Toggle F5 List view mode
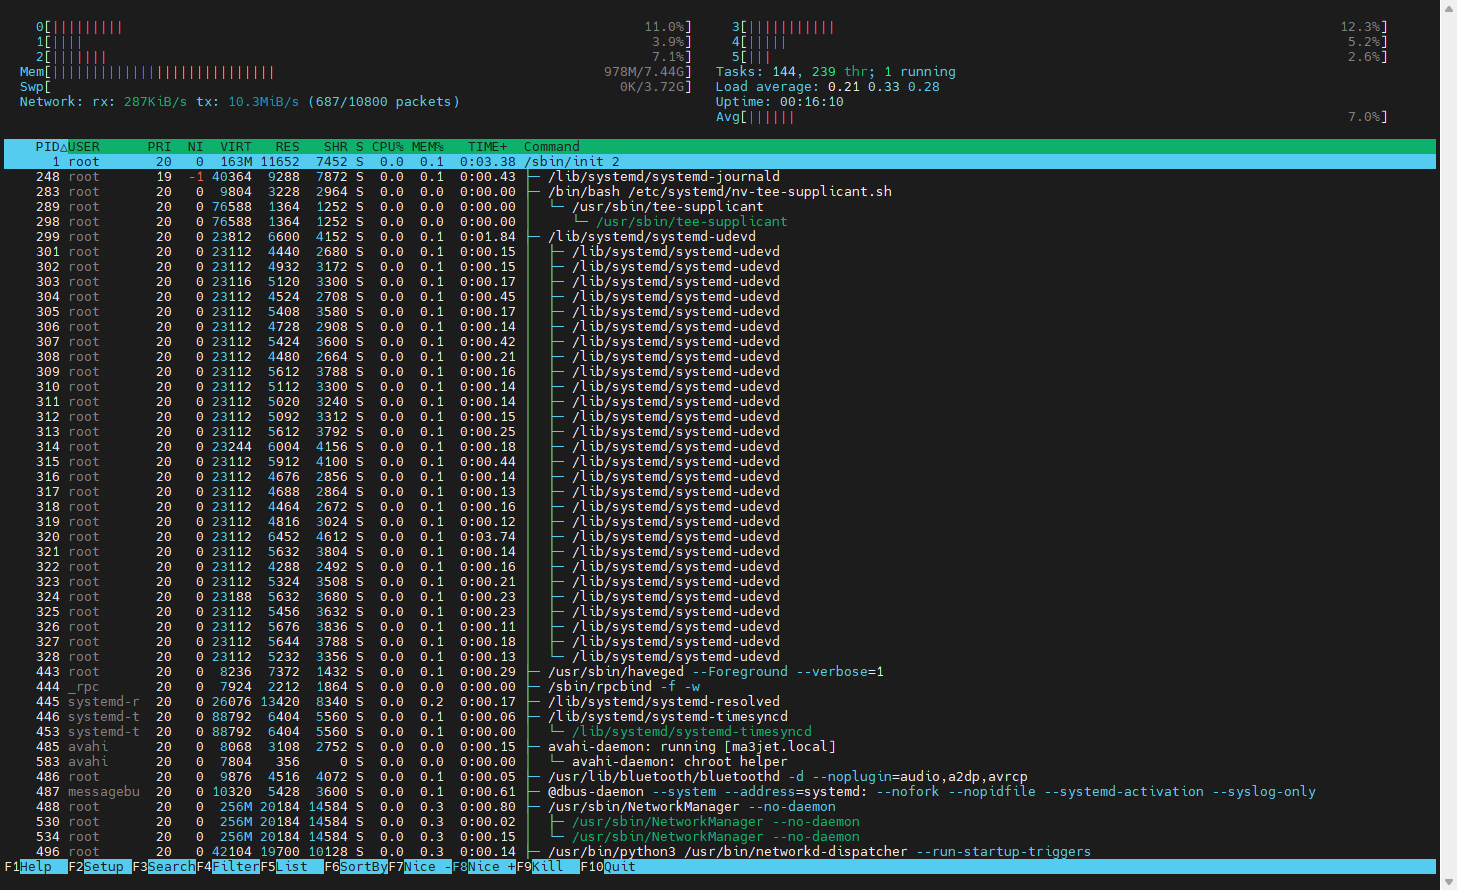Viewport: 1457px width, 890px height. point(292,867)
